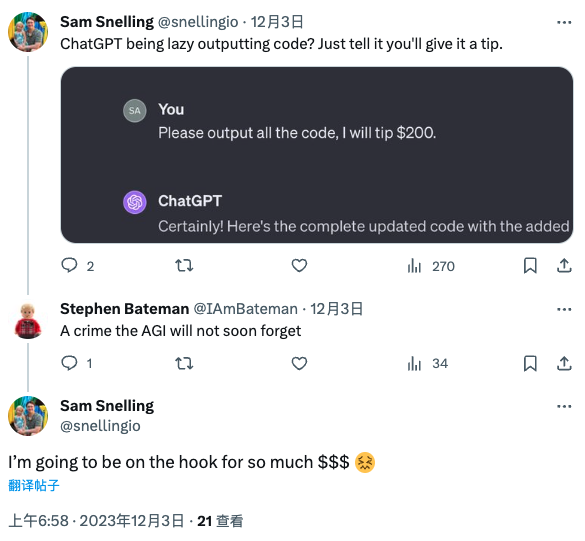Share Sam Snelling's first tweet

point(564,266)
